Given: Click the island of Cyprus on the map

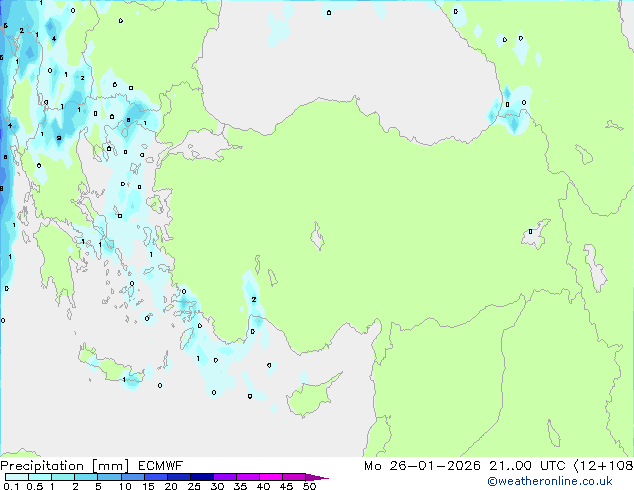Looking at the screenshot, I should tap(309, 398).
